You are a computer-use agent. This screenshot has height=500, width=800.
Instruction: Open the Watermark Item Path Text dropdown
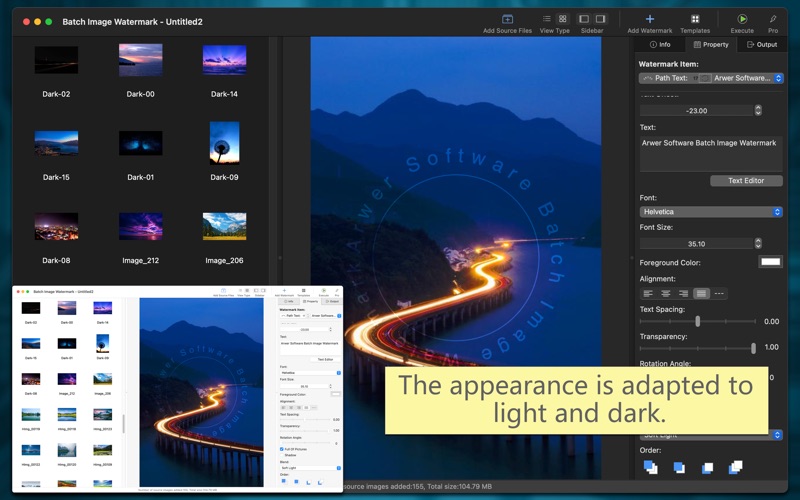(x=711, y=78)
